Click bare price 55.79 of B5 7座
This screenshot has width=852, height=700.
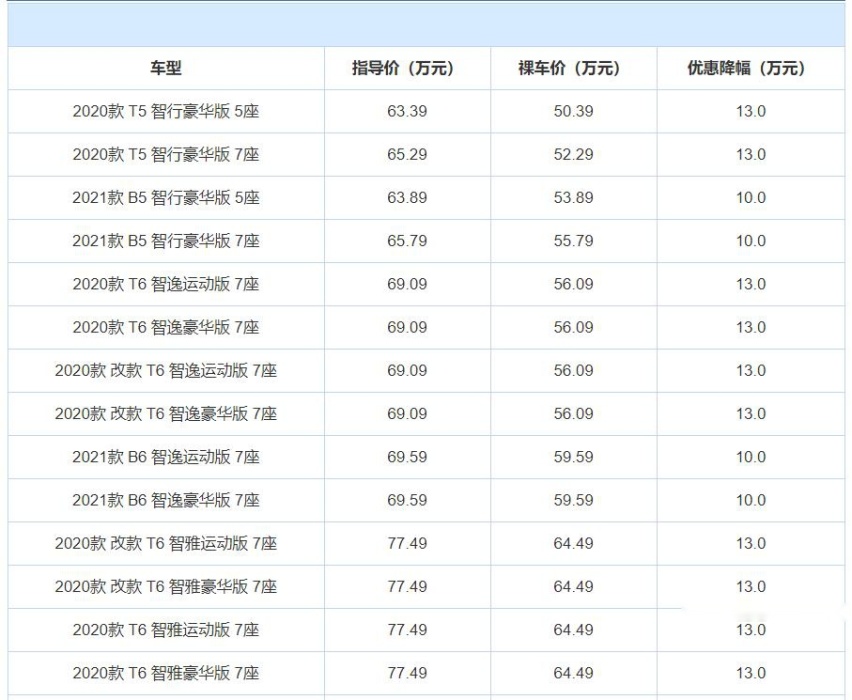tap(573, 241)
